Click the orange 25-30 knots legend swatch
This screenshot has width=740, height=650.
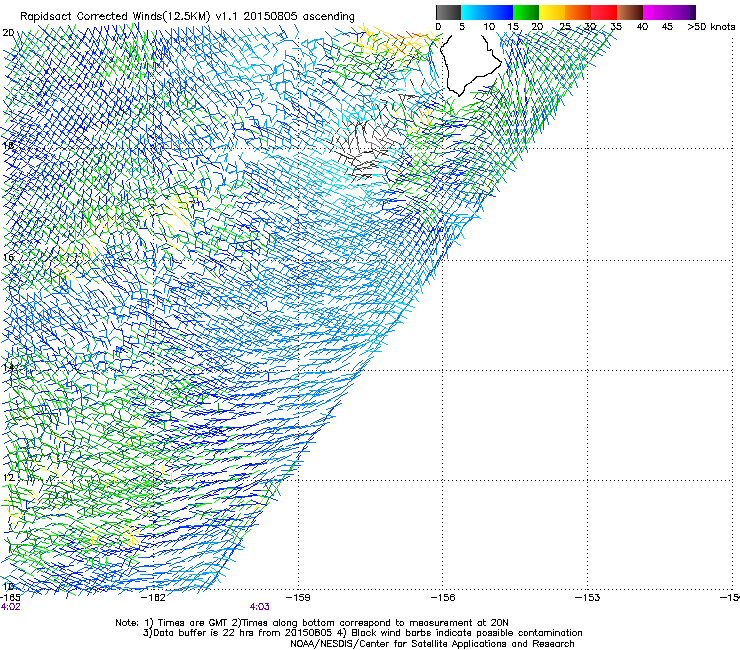(x=578, y=12)
